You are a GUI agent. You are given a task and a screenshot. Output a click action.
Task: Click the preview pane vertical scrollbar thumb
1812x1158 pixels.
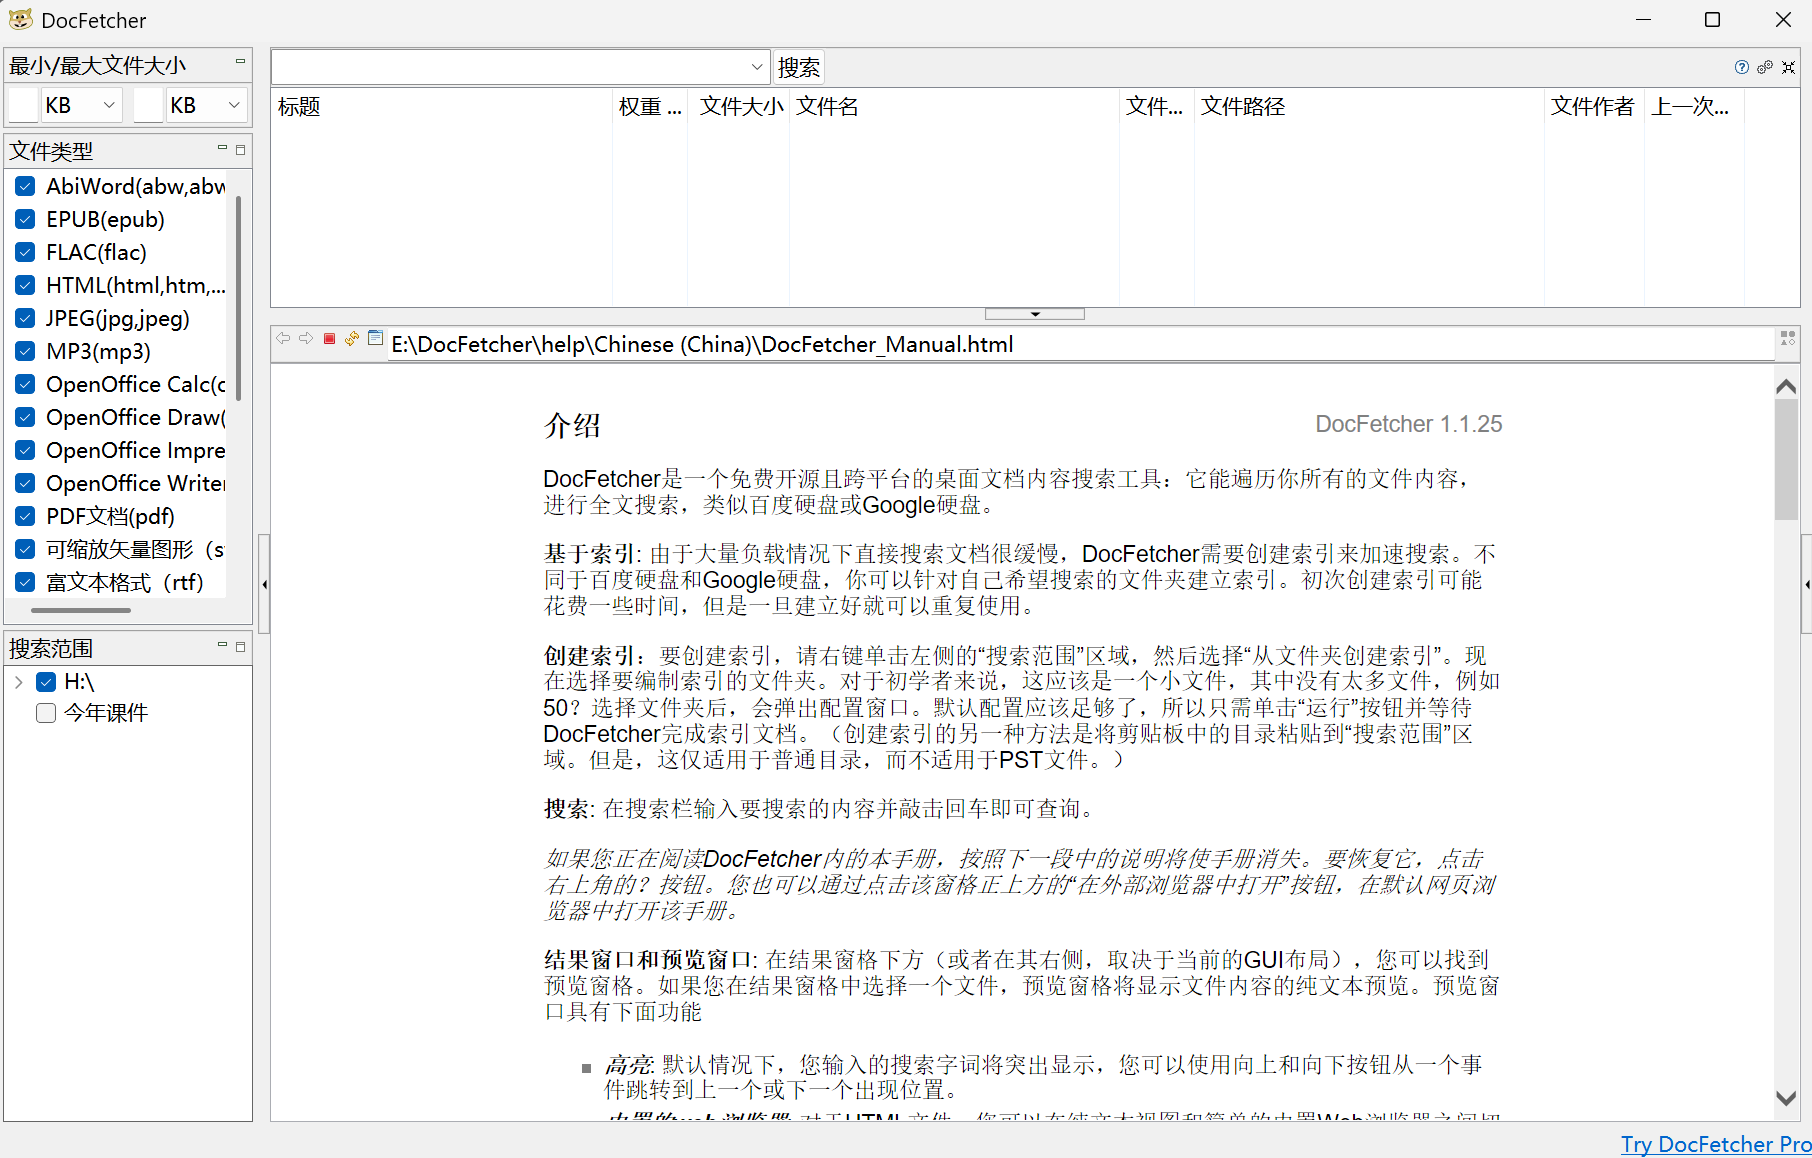[1786, 460]
